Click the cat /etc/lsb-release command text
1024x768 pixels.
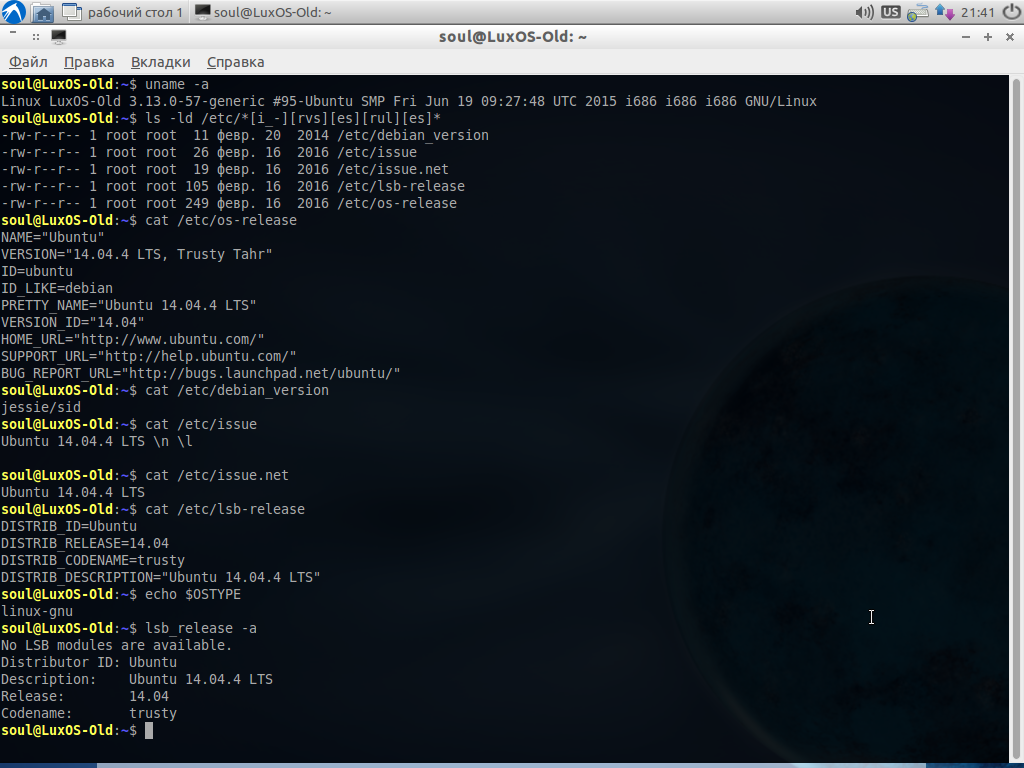tap(225, 509)
